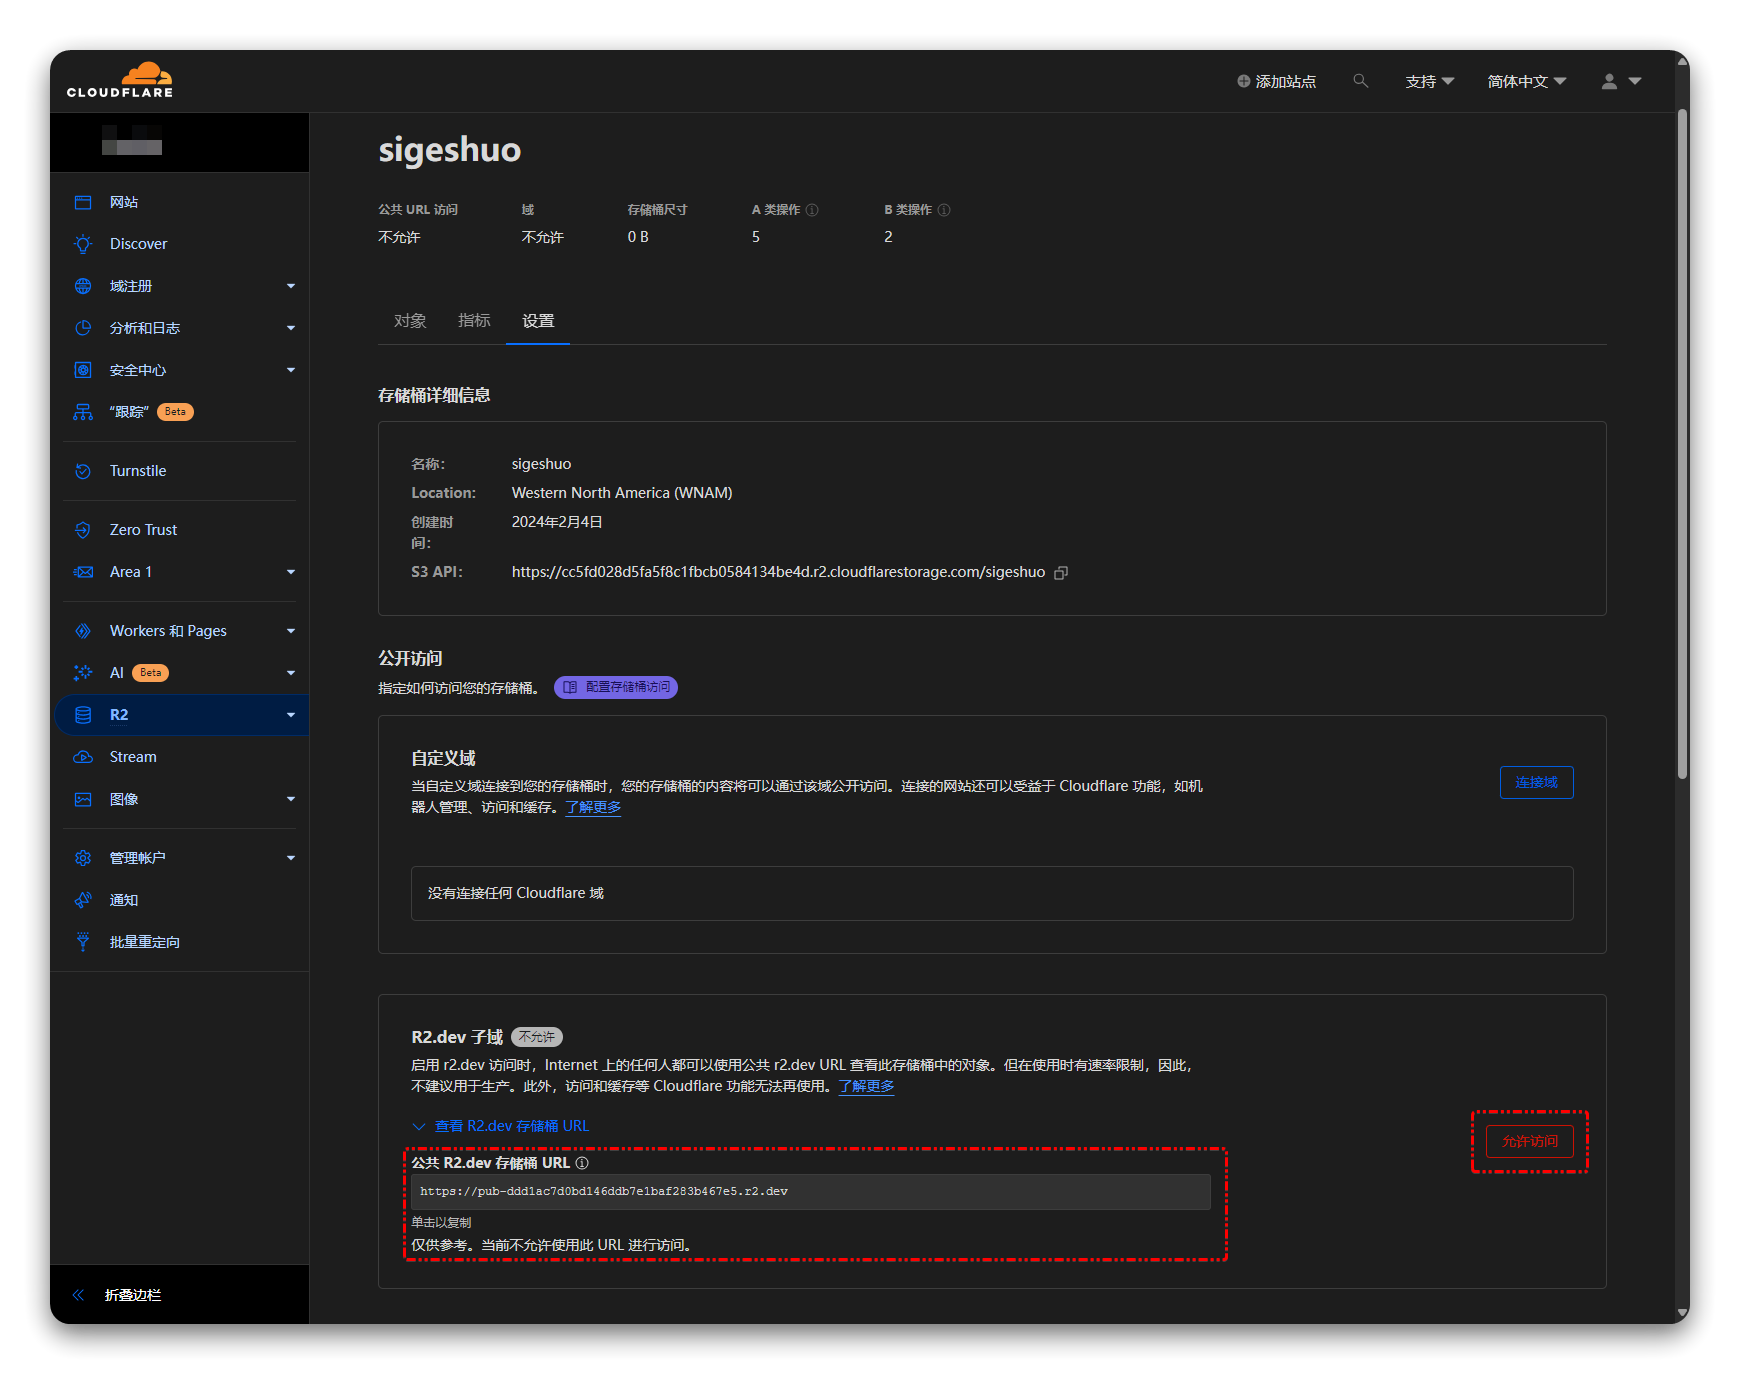Click the Turnstile icon

pyautogui.click(x=83, y=471)
